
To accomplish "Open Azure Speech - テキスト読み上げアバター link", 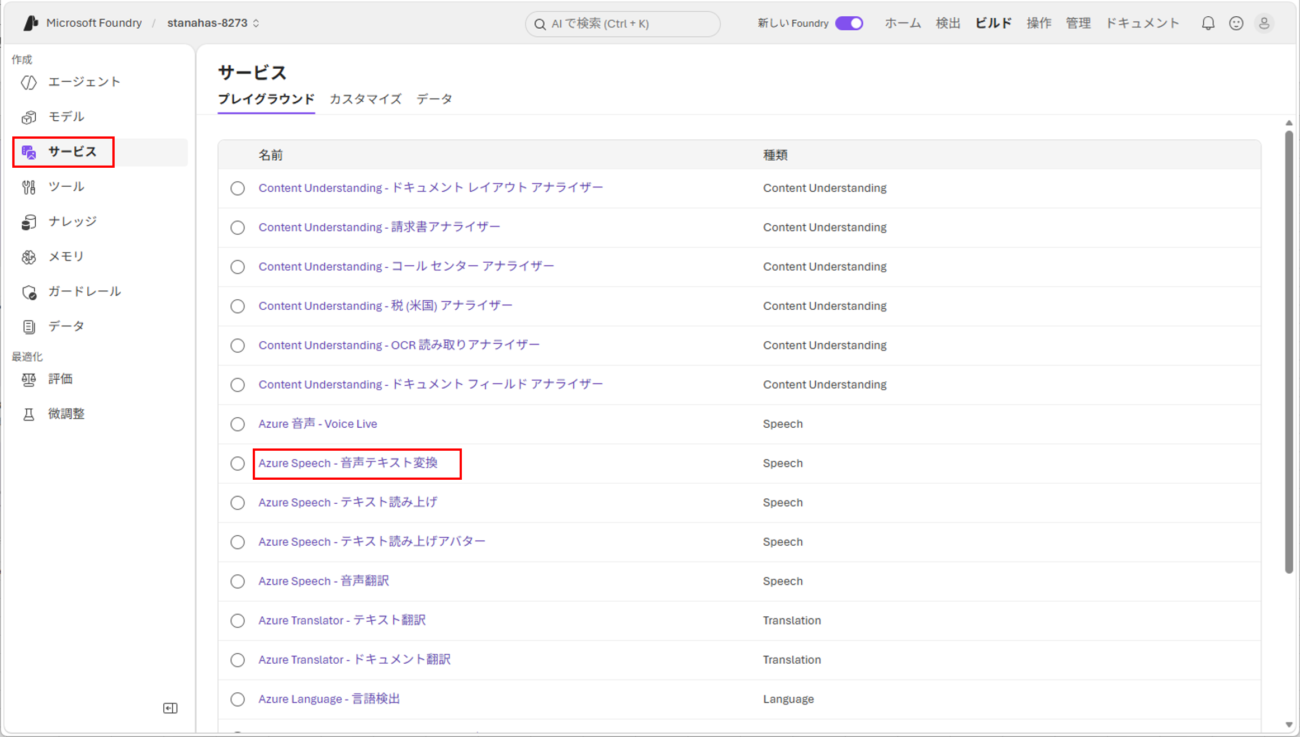I will tap(372, 541).
